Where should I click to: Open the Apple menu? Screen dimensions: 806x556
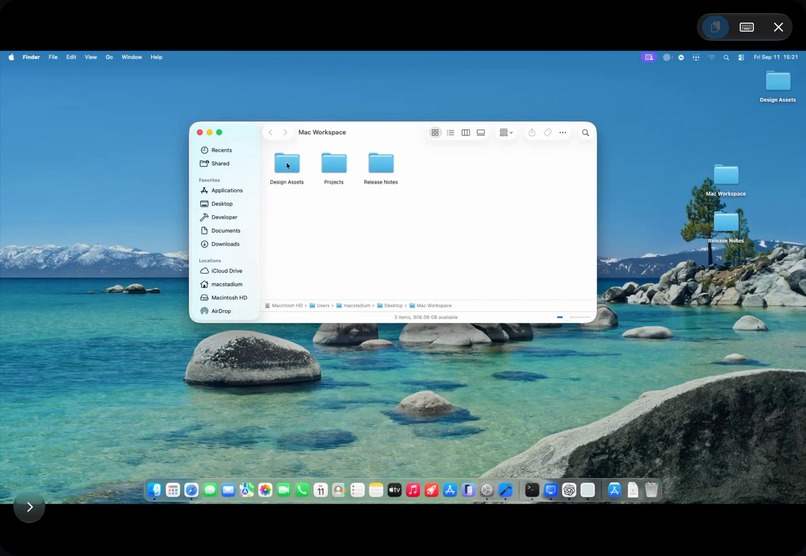[x=11, y=57]
